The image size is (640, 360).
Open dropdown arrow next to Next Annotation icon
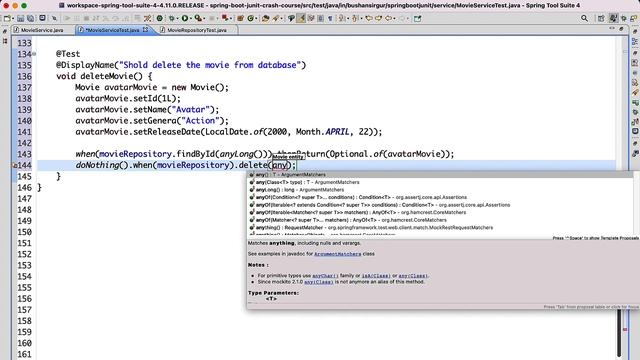point(348,19)
